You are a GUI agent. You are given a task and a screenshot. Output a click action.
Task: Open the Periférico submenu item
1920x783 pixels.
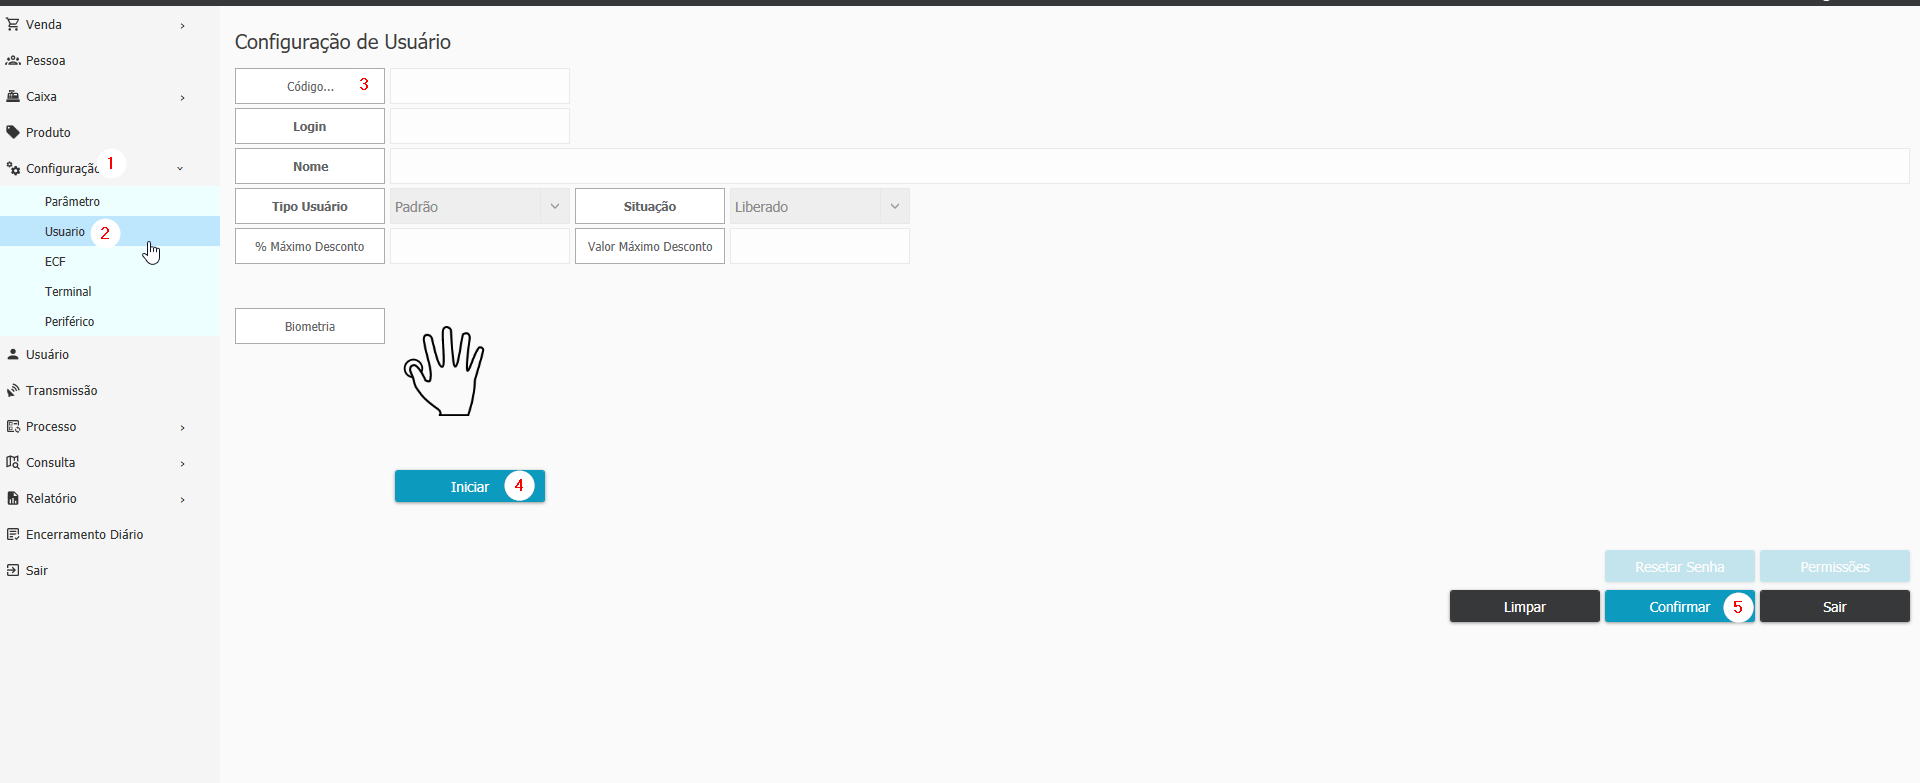click(x=110, y=321)
